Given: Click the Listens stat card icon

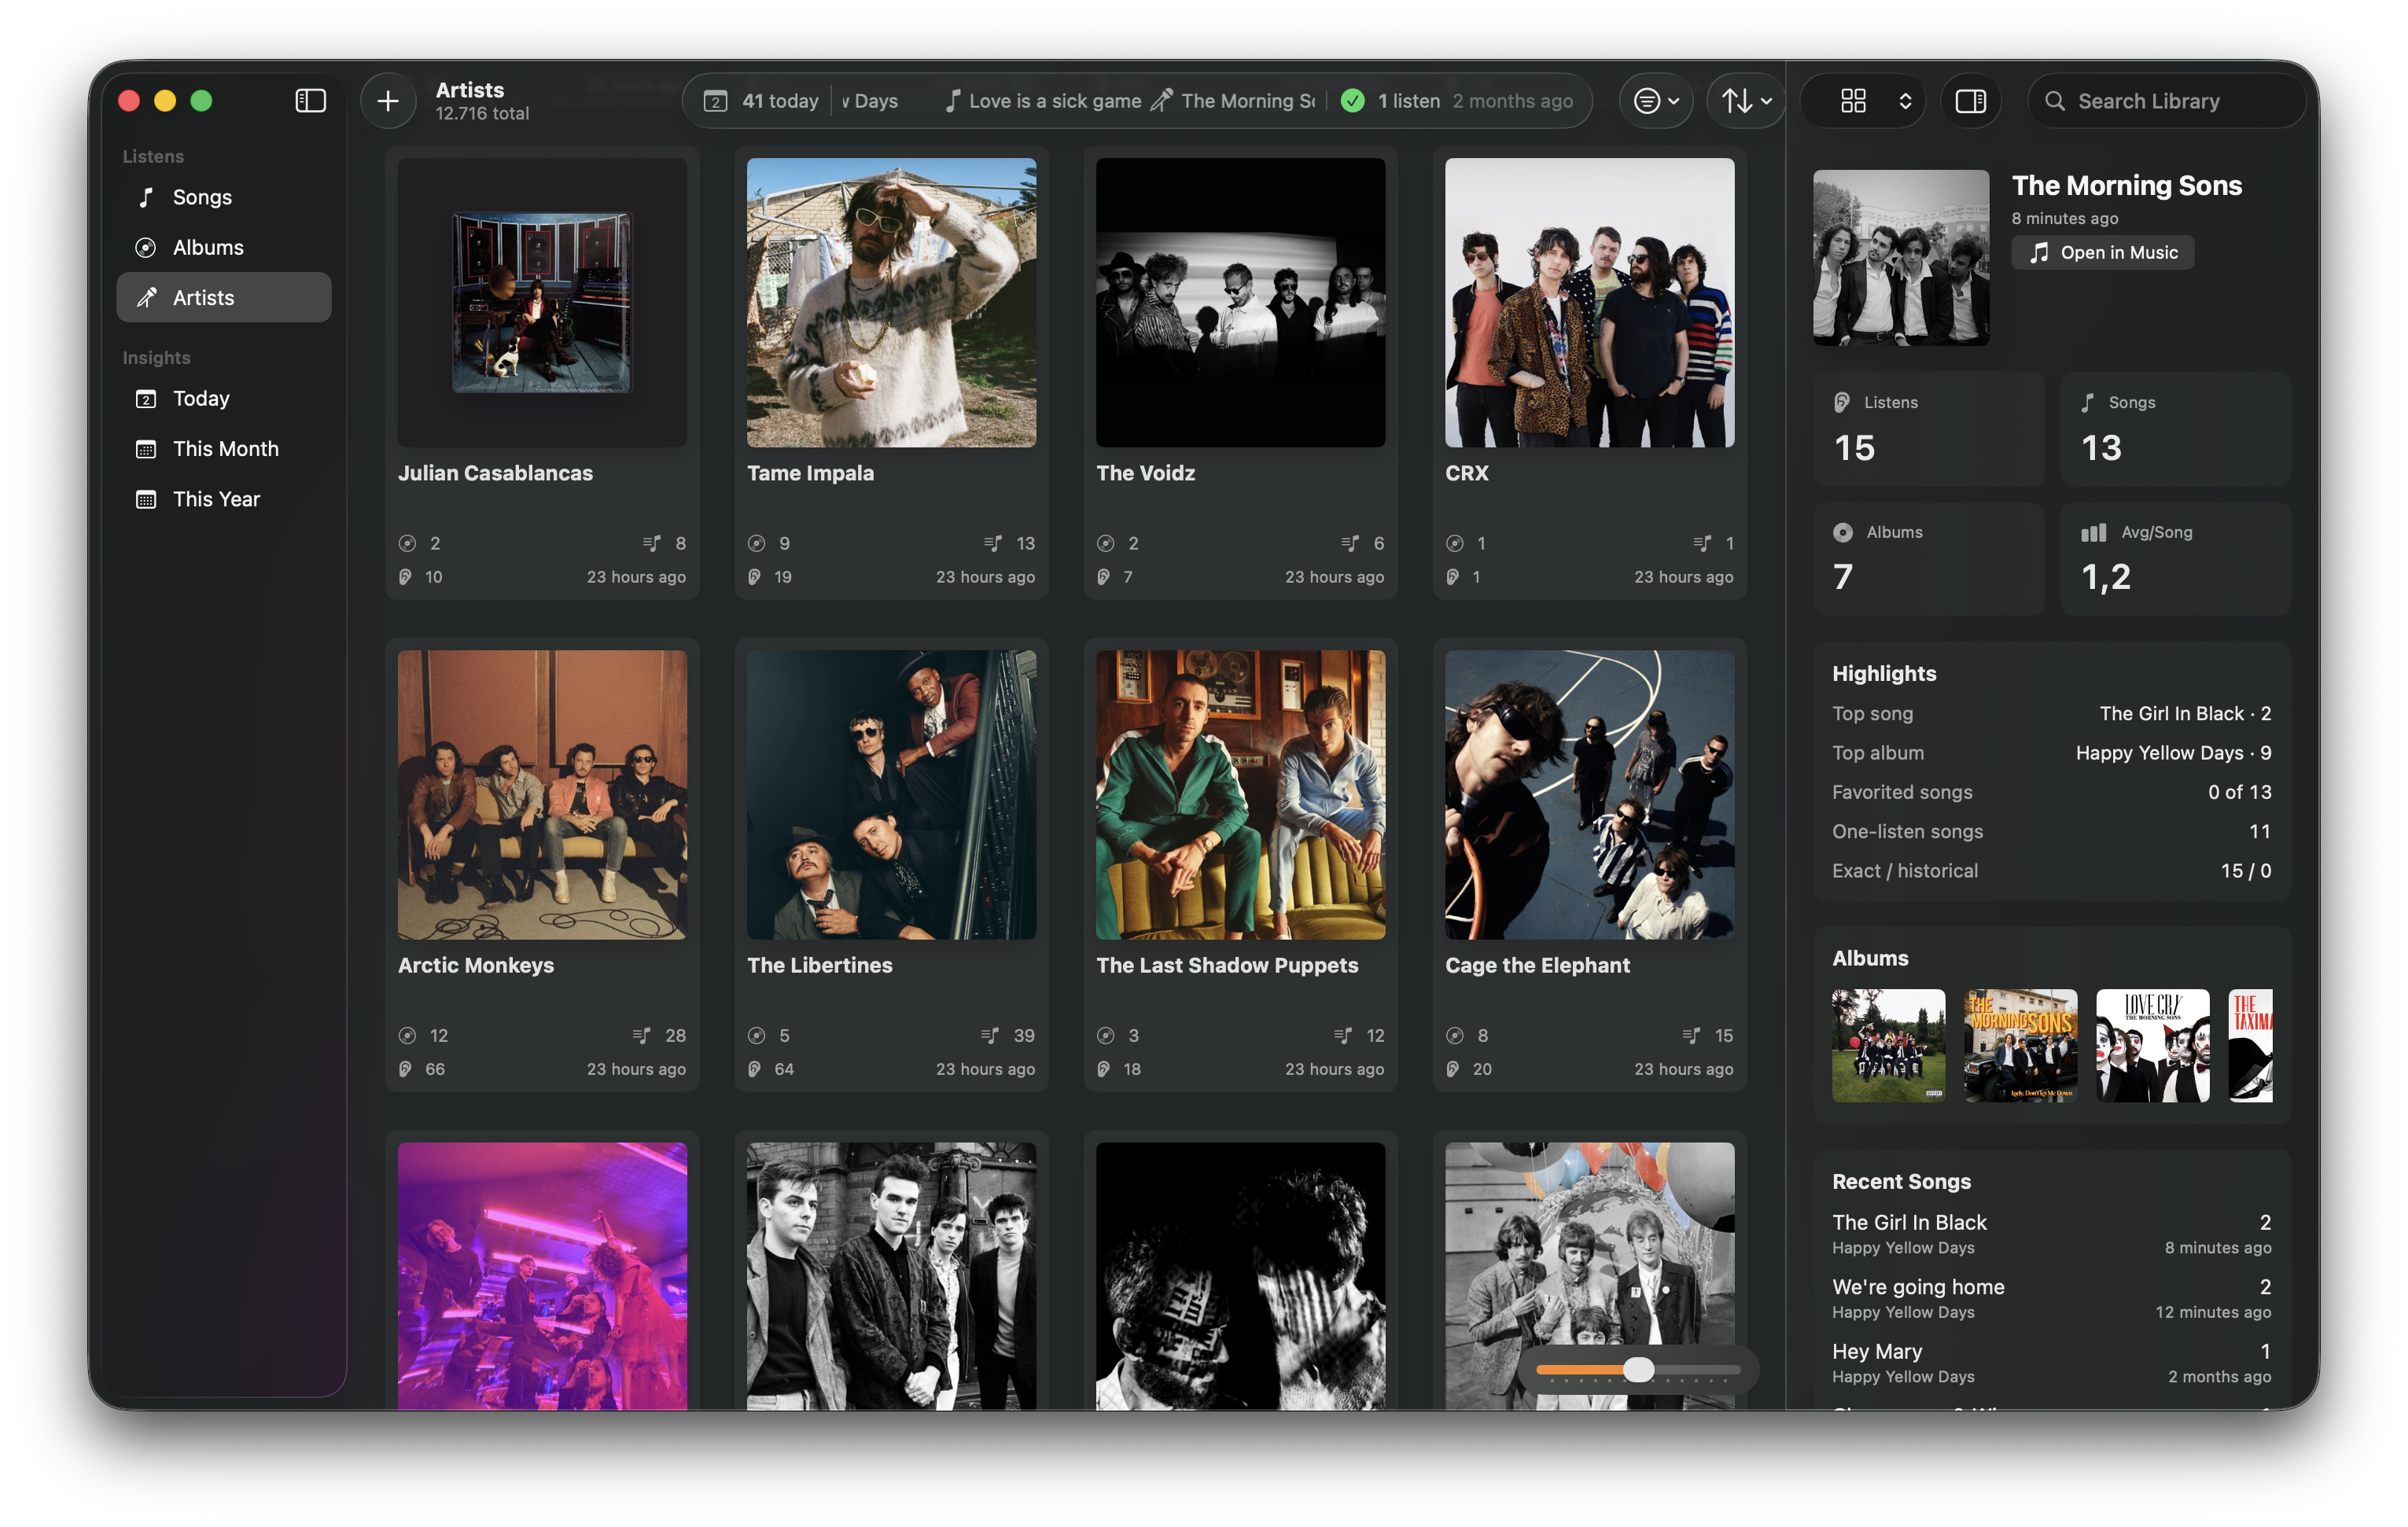Looking at the screenshot, I should [x=1841, y=402].
